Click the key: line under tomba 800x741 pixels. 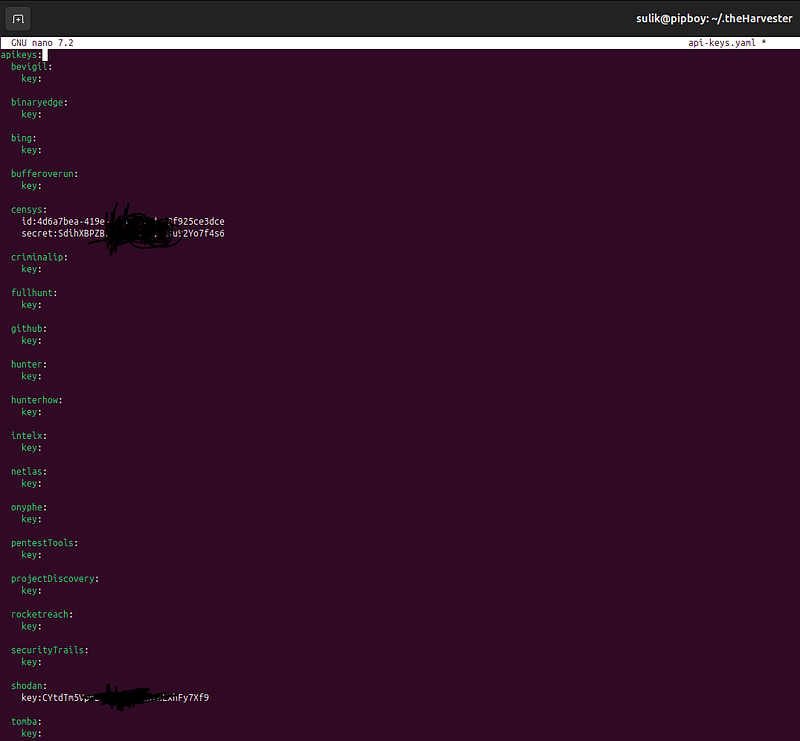(x=32, y=733)
